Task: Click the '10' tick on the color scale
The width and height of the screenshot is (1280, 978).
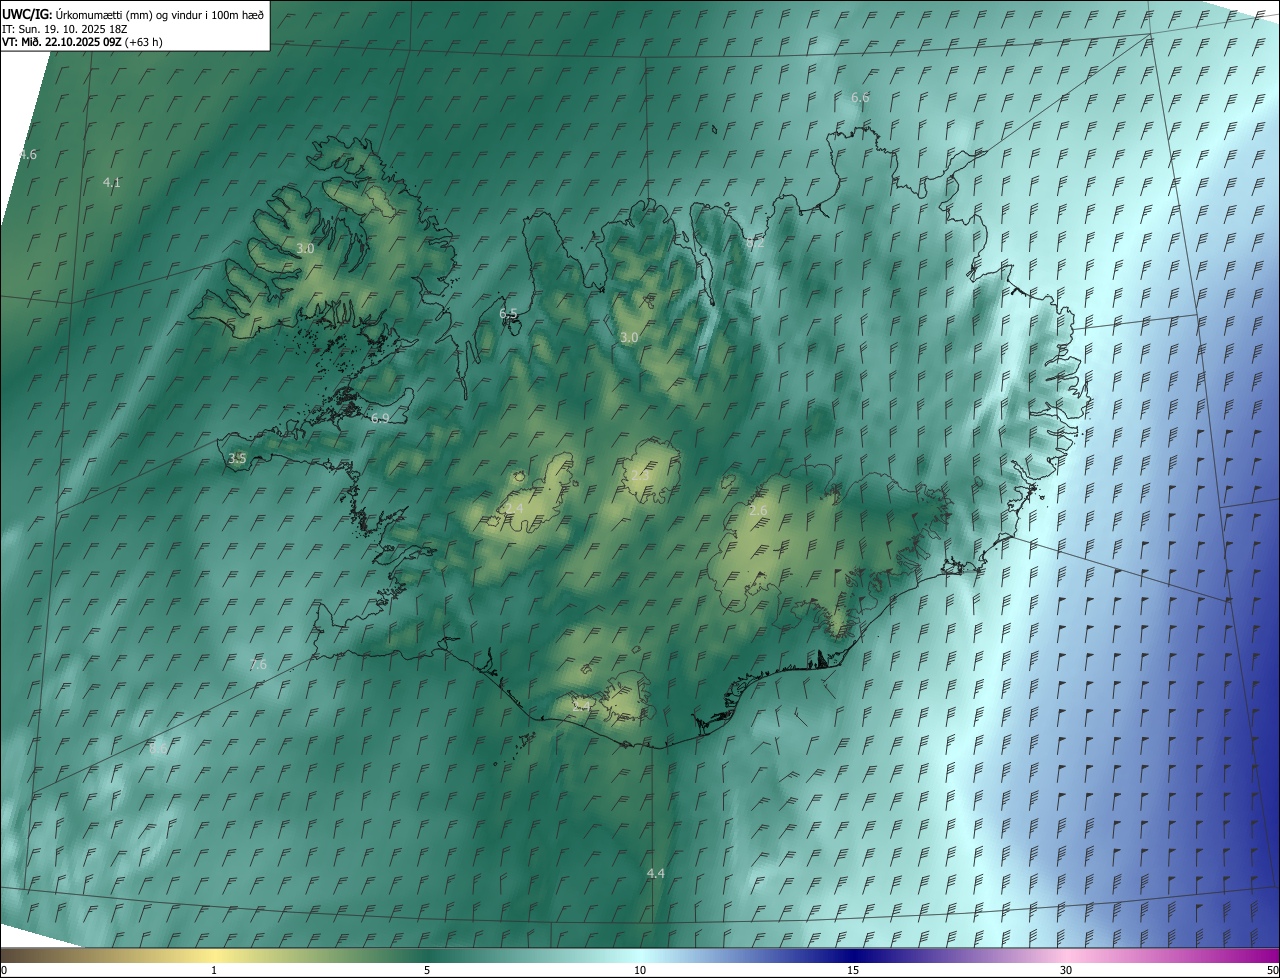Action: coord(640,970)
